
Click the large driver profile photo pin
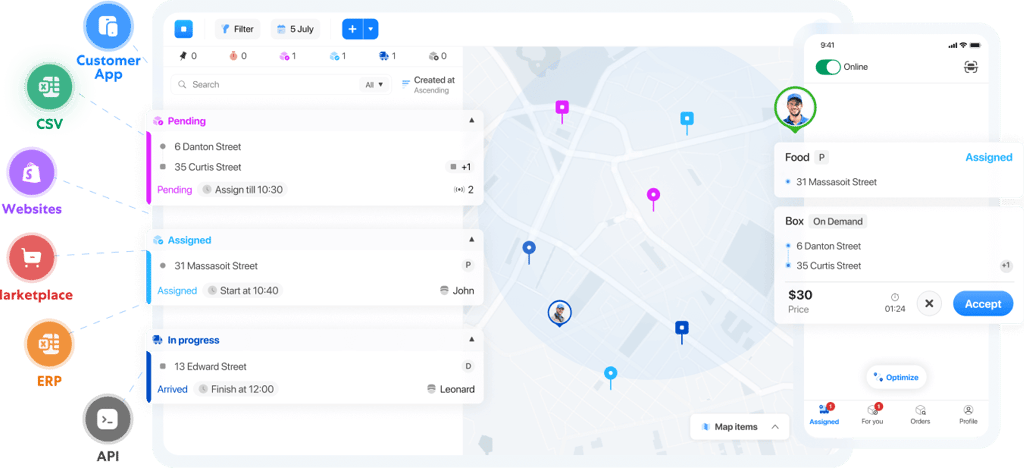(795, 109)
